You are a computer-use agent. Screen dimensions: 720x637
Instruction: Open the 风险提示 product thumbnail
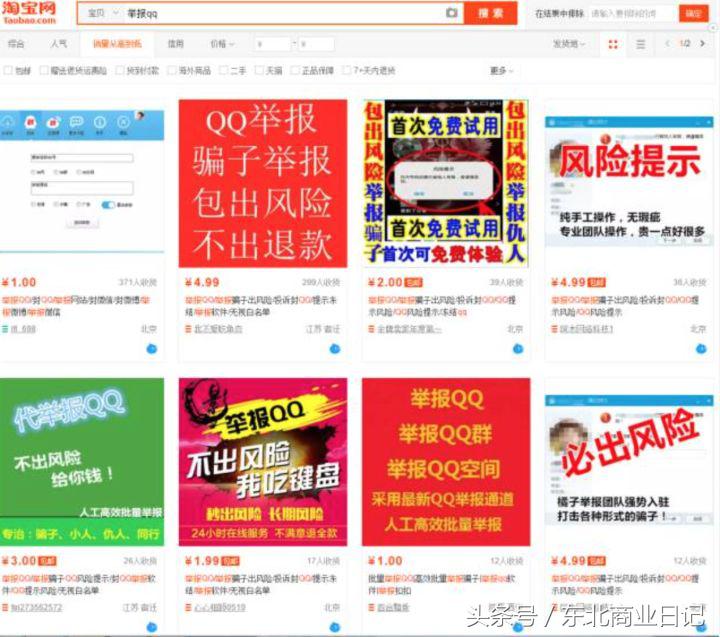(x=629, y=183)
